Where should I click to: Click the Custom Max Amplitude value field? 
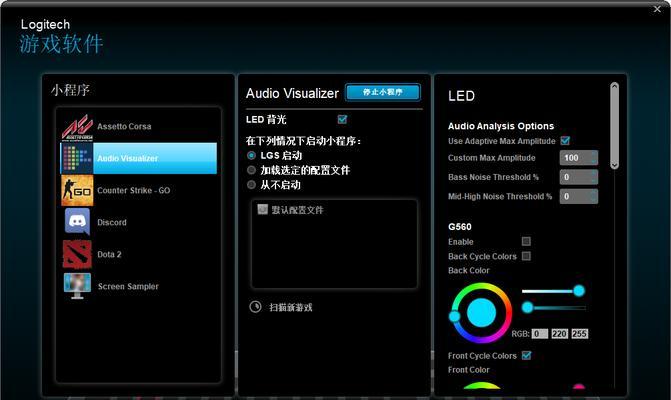point(579,158)
